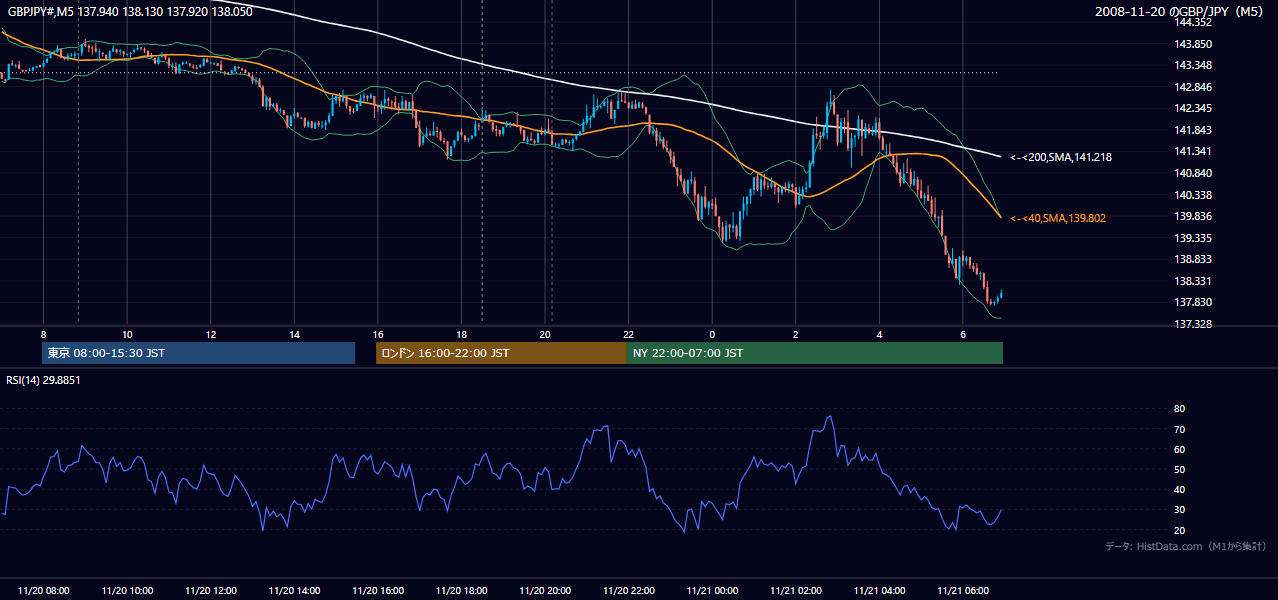1278x600 pixels.
Task: Click hour tick 12 under the price chart
Action: point(210,334)
